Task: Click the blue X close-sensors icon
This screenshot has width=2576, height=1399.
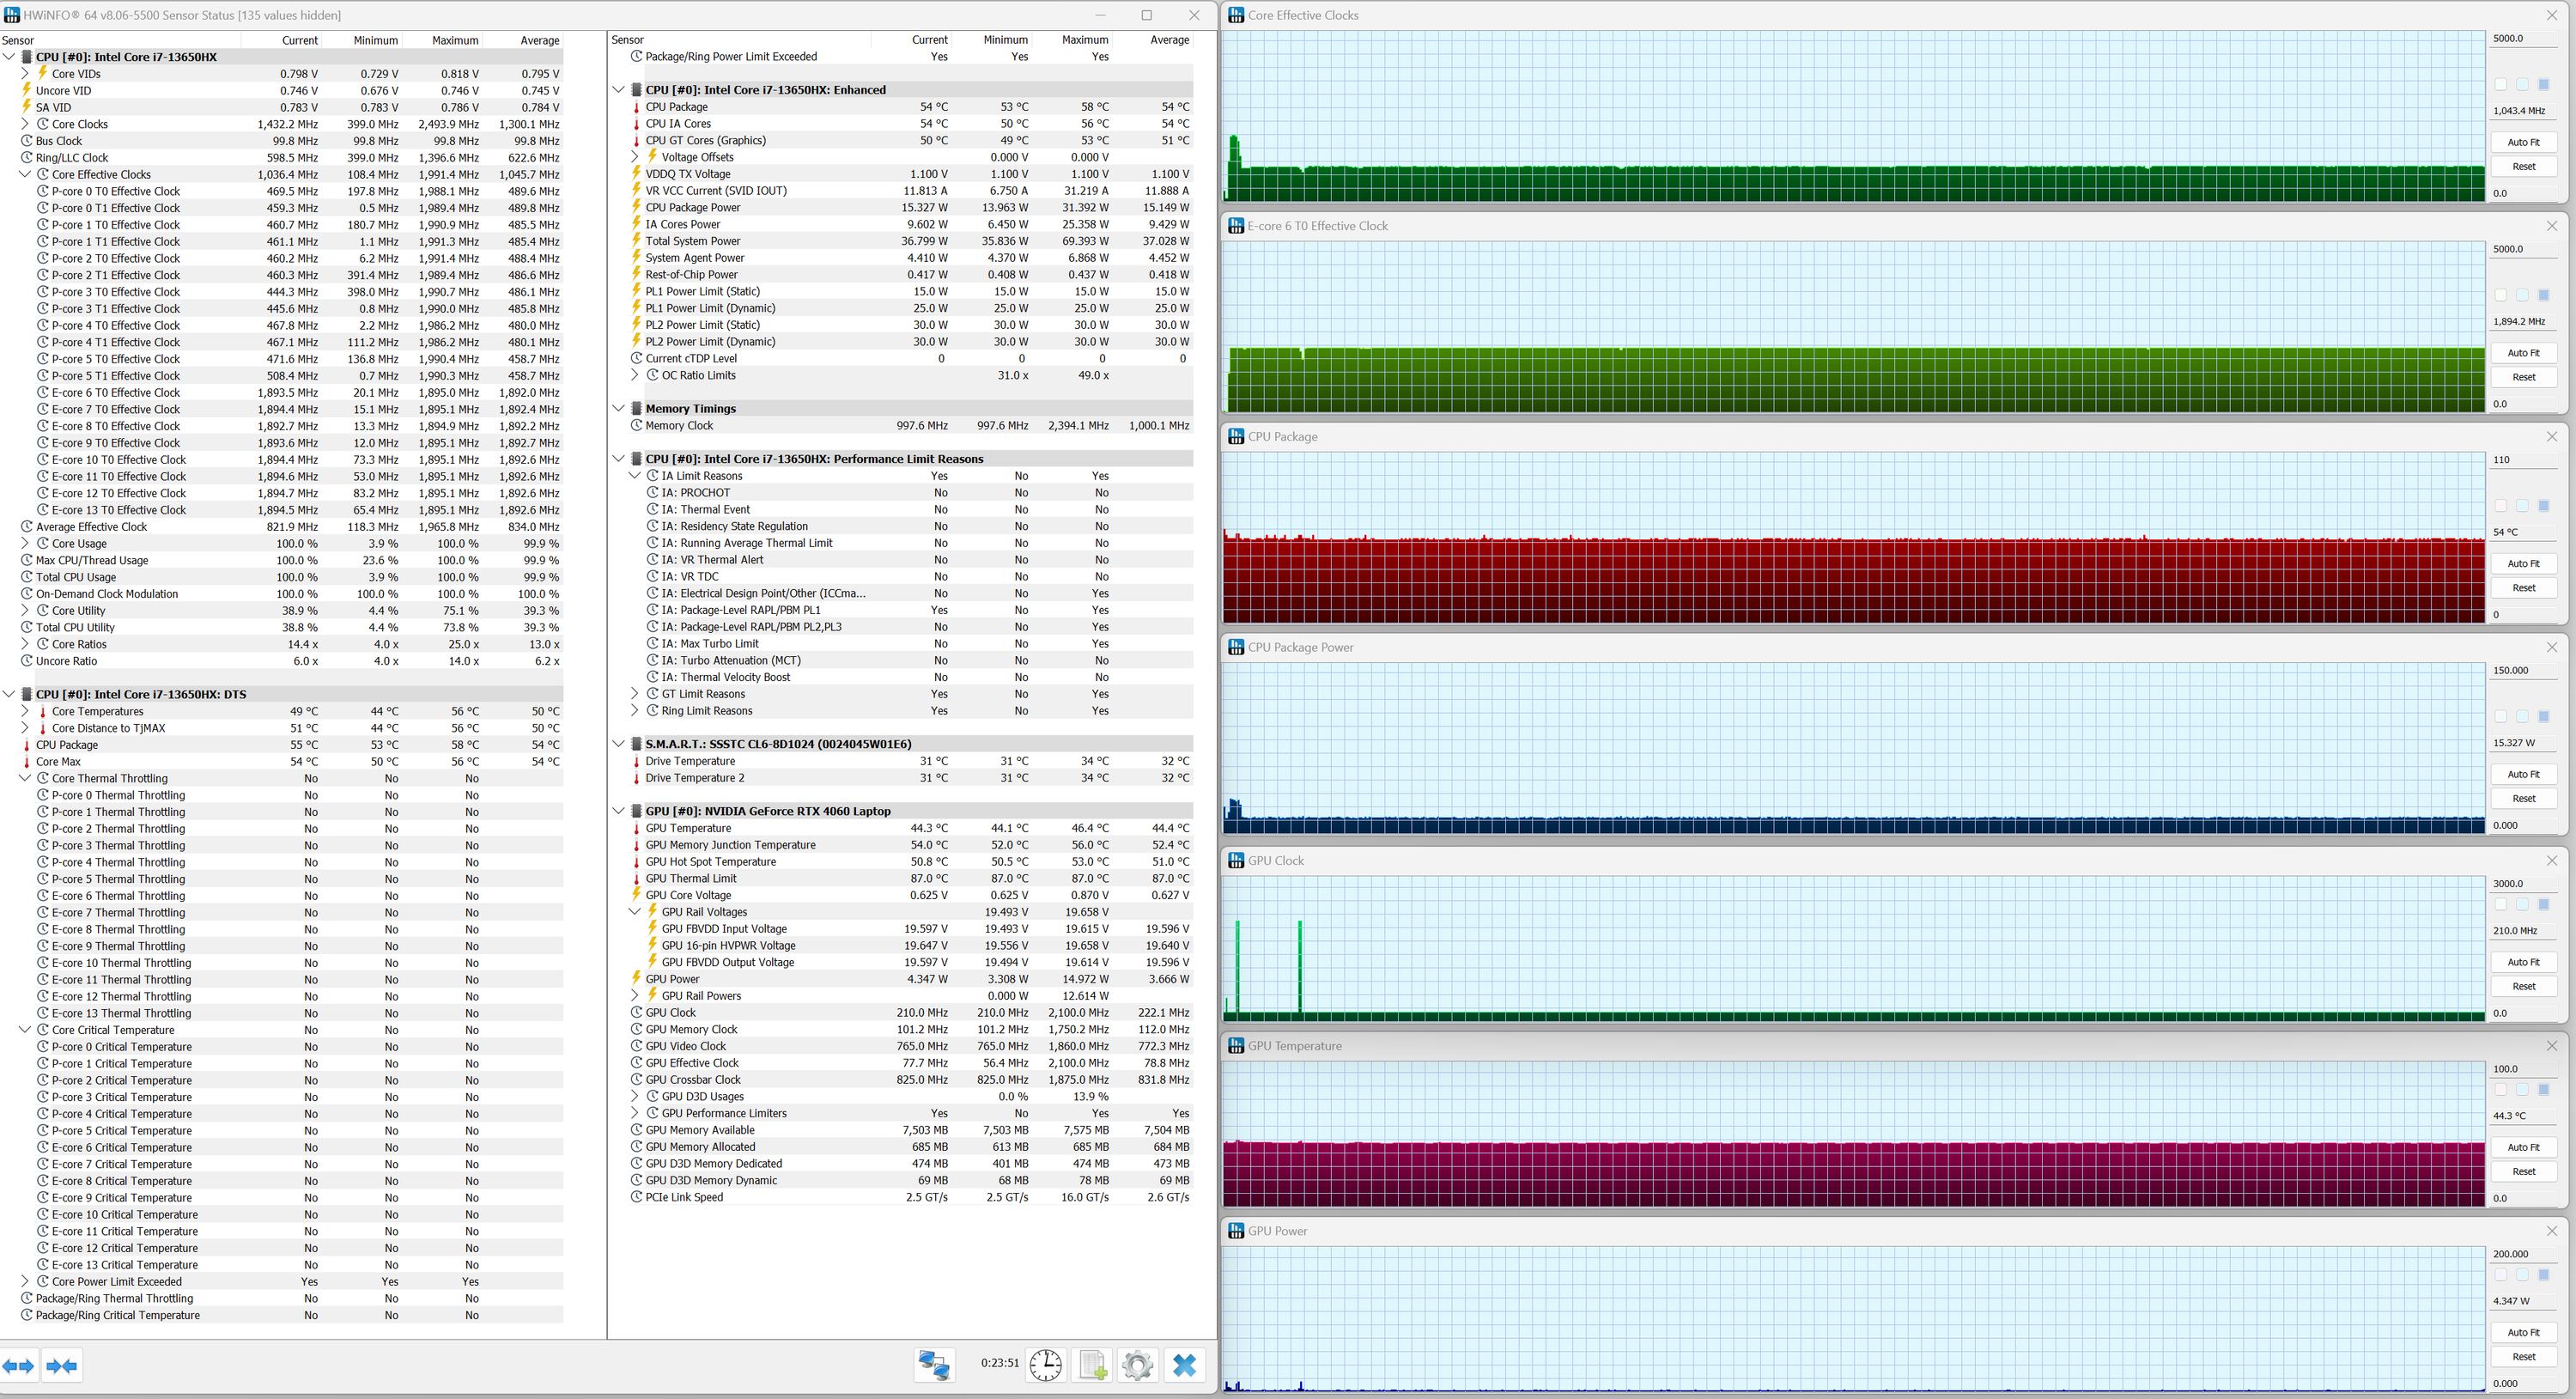Action: [x=1184, y=1365]
